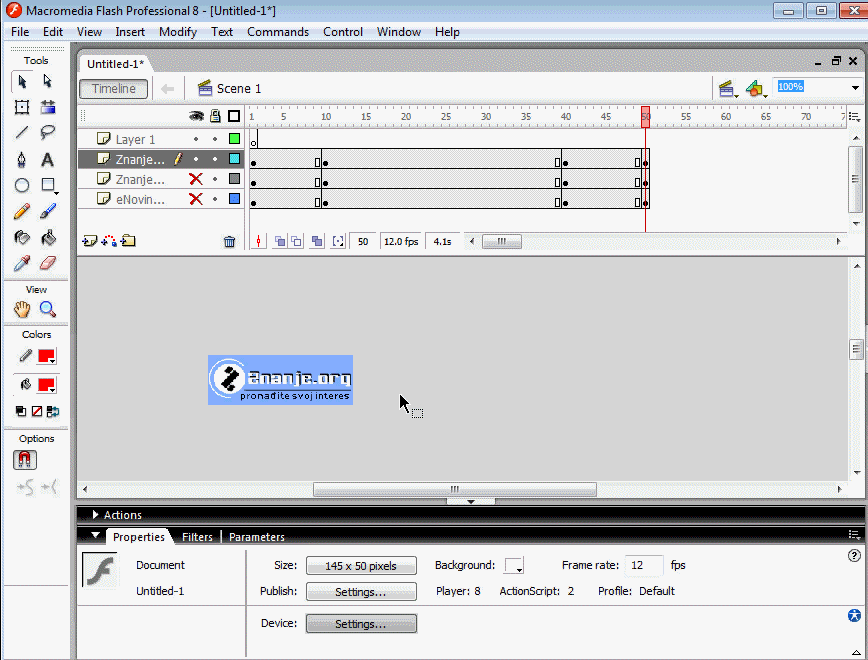Image resolution: width=868 pixels, height=660 pixels.
Task: Click the Timeline toggle button
Action: coord(113,89)
